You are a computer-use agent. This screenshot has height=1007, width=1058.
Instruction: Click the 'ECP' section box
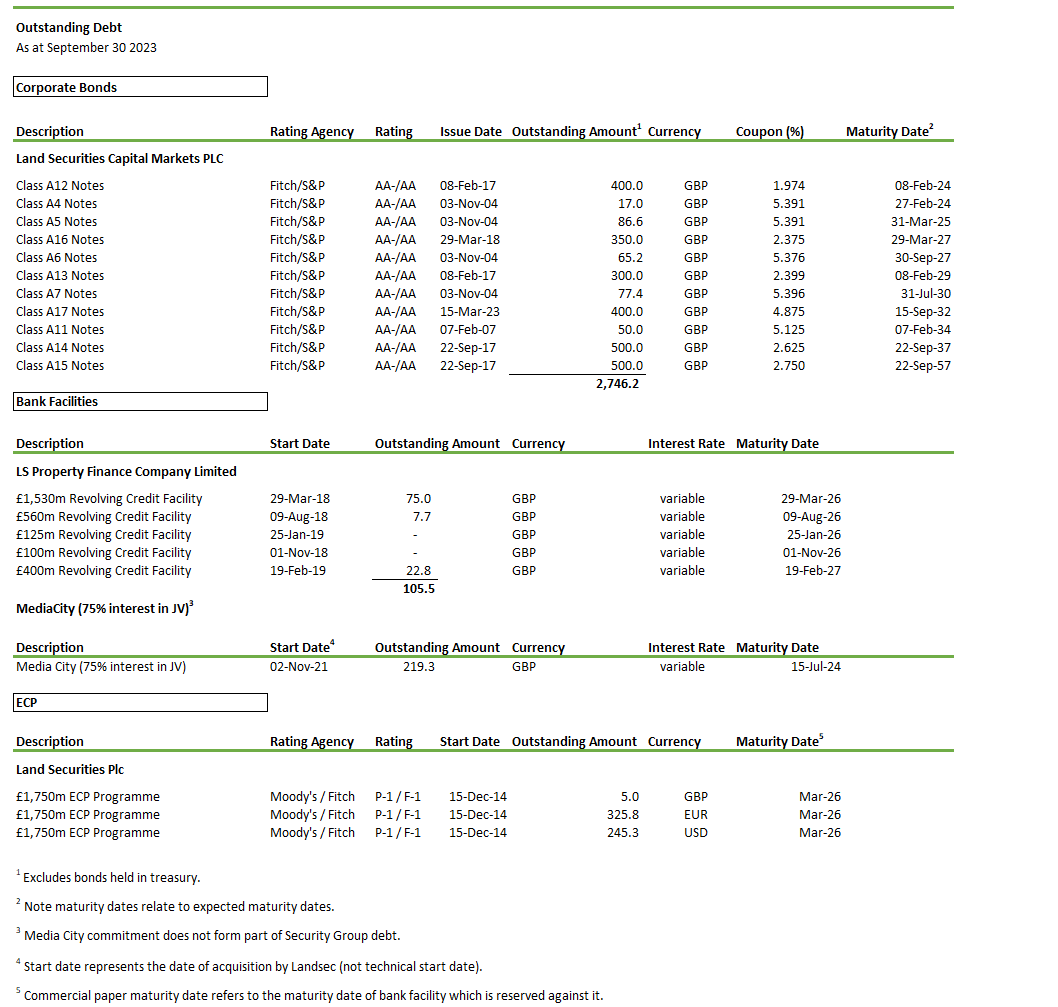point(140,703)
